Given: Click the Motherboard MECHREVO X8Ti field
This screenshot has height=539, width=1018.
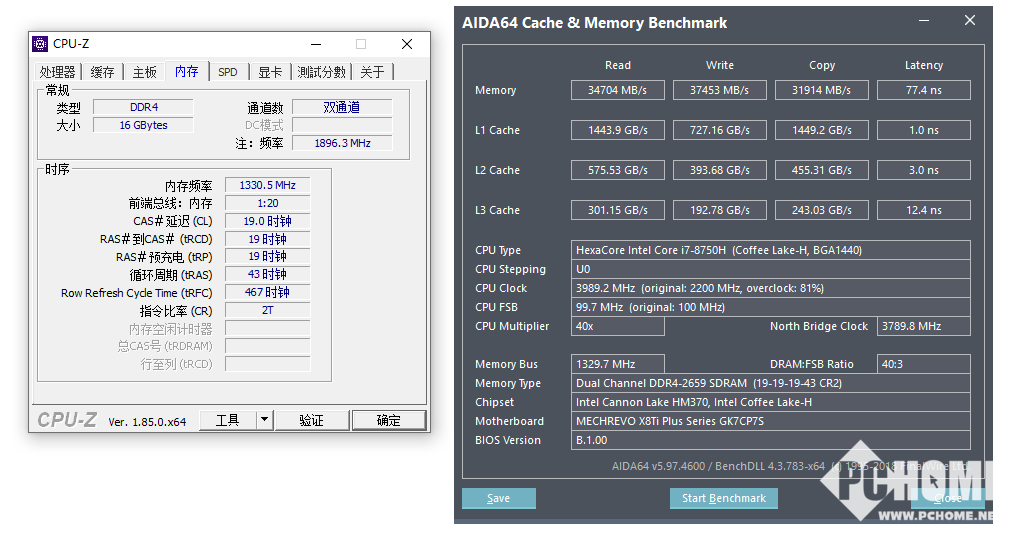Looking at the screenshot, I should [771, 421].
